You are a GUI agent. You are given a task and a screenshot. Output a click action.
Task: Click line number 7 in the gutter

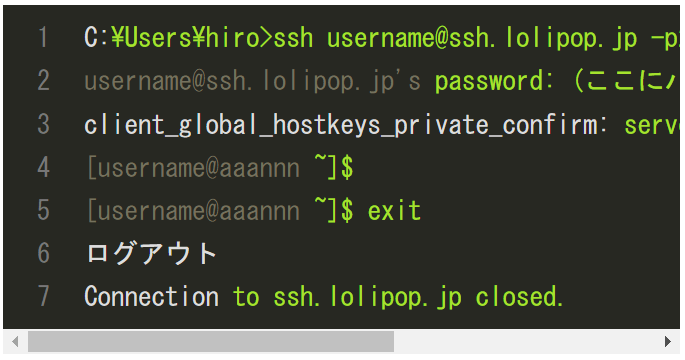pos(43,297)
